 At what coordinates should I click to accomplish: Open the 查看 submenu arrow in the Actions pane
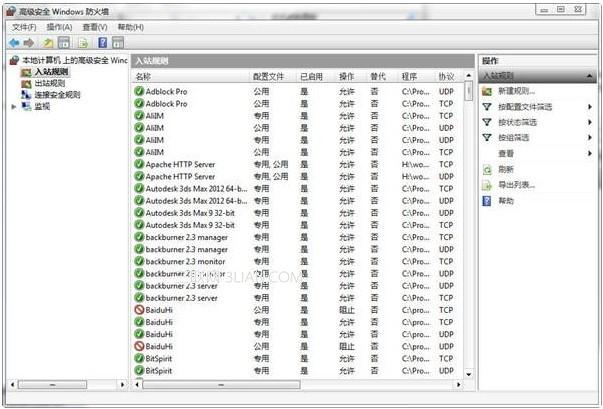[590, 153]
